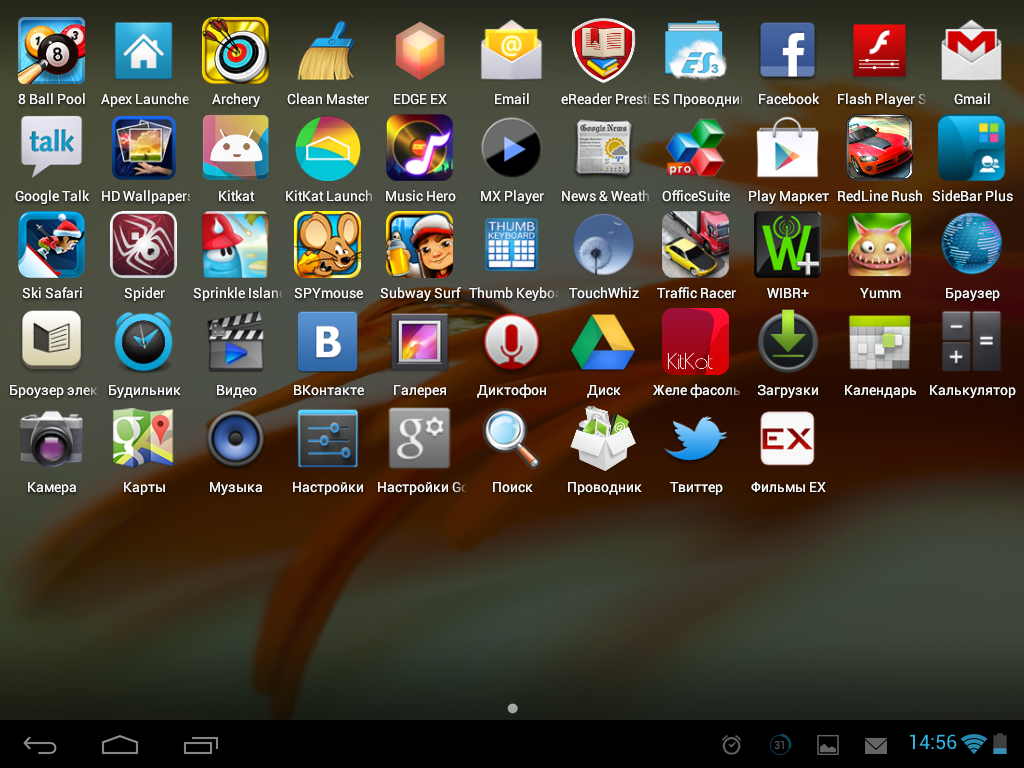Launch MX Player

[511, 148]
